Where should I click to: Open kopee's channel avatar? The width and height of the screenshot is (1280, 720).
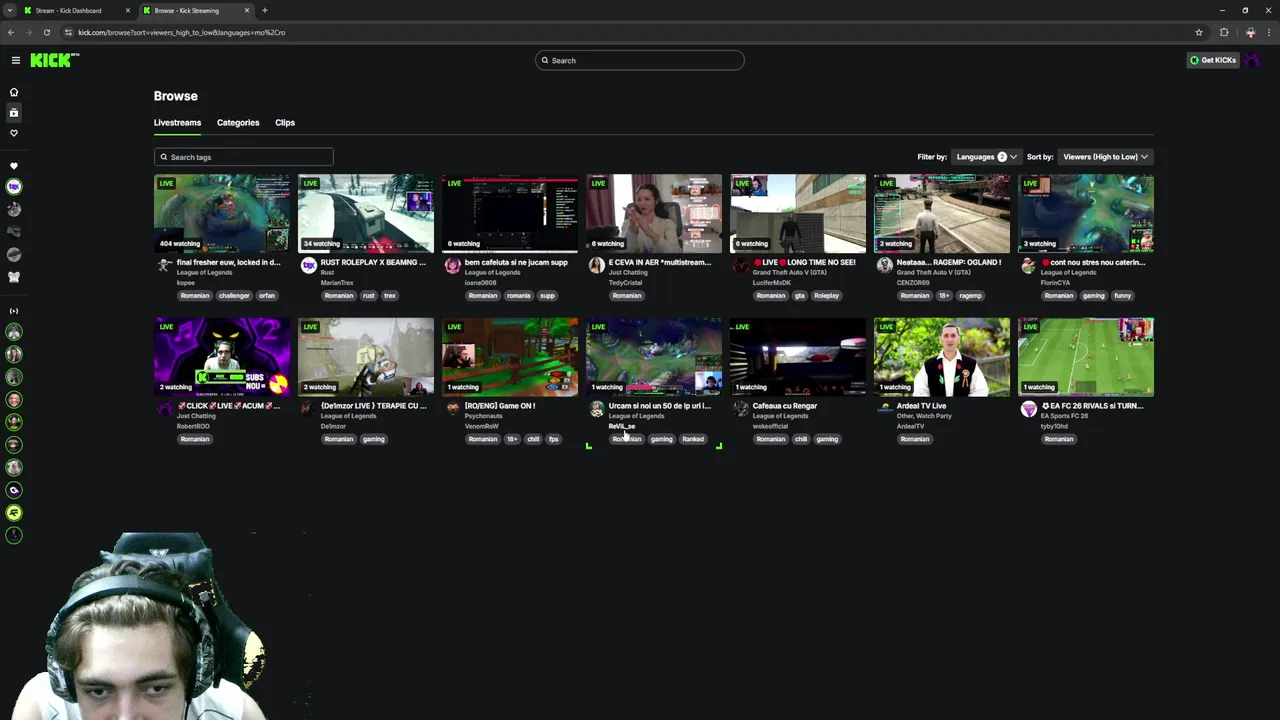click(165, 265)
